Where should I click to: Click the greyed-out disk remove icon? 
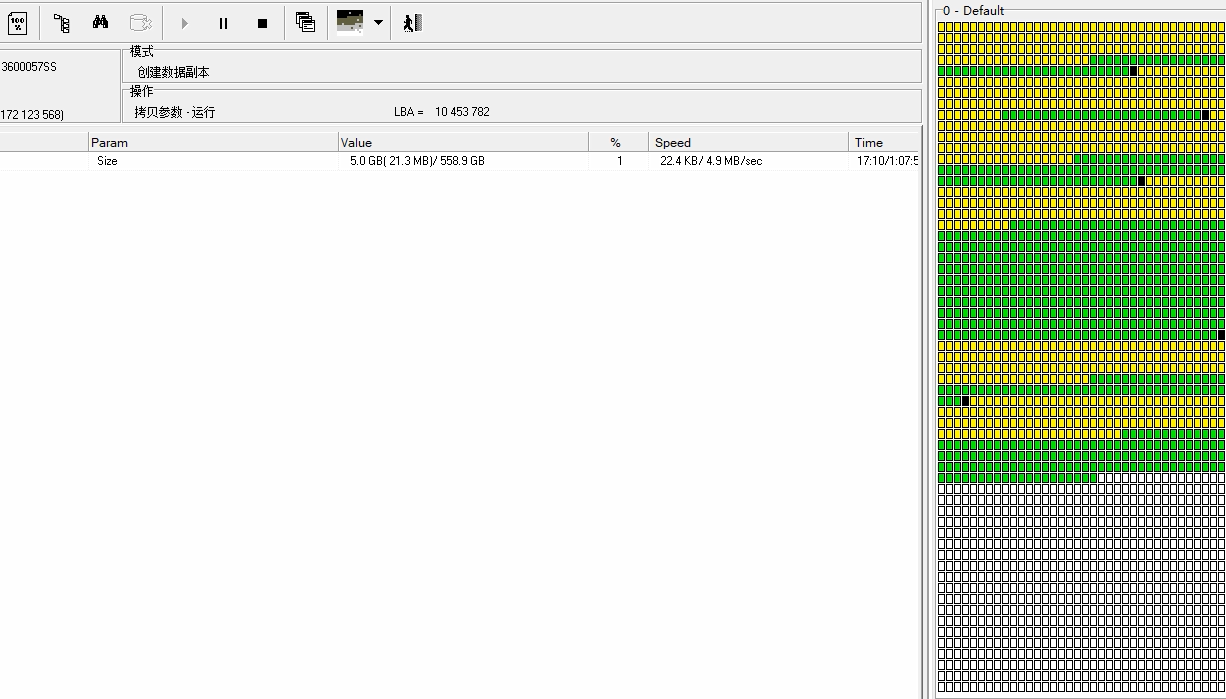(140, 22)
